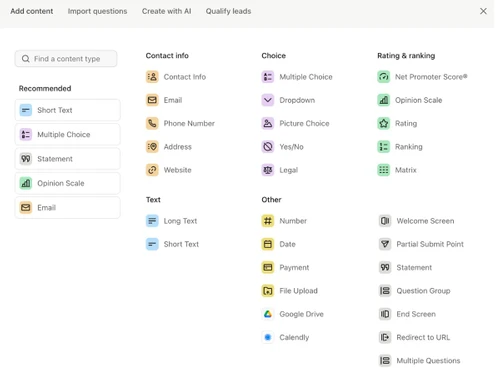Image resolution: width=500 pixels, height=375 pixels.
Task: Click the Opinion Scale icon in Rating section
Action: click(384, 100)
